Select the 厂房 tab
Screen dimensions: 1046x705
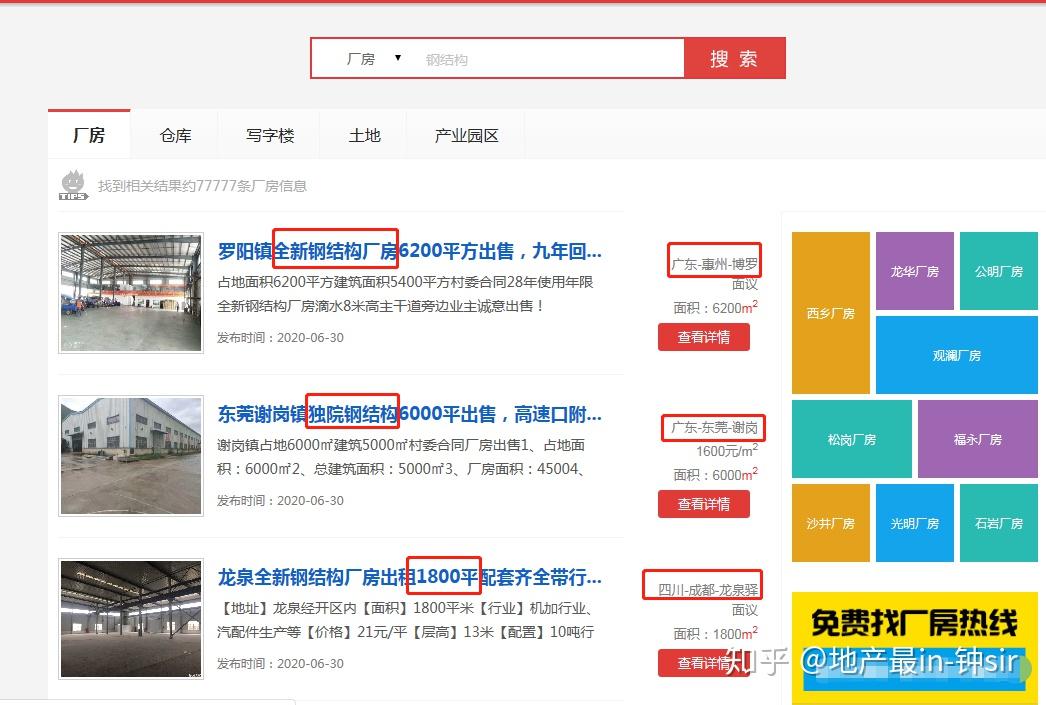[x=89, y=135]
